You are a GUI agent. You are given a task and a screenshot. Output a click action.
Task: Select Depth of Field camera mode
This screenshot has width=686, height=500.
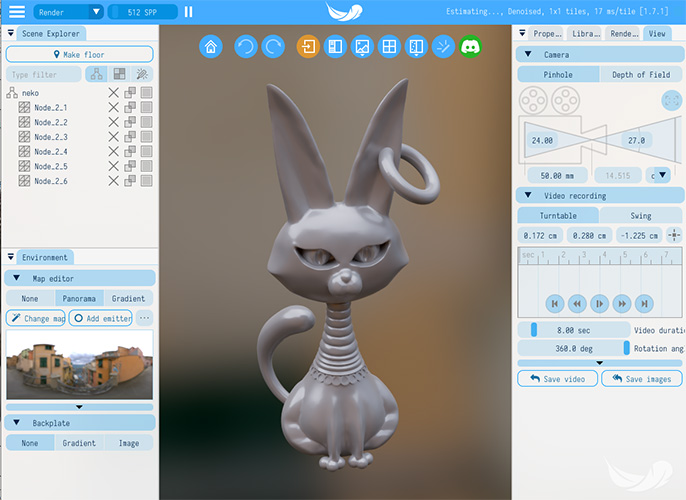pyautogui.click(x=641, y=74)
